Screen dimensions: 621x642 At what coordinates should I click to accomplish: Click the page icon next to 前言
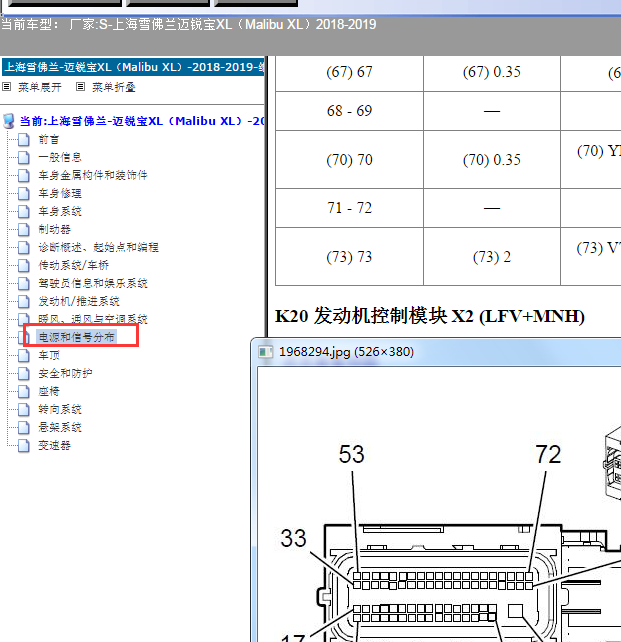(x=24, y=140)
